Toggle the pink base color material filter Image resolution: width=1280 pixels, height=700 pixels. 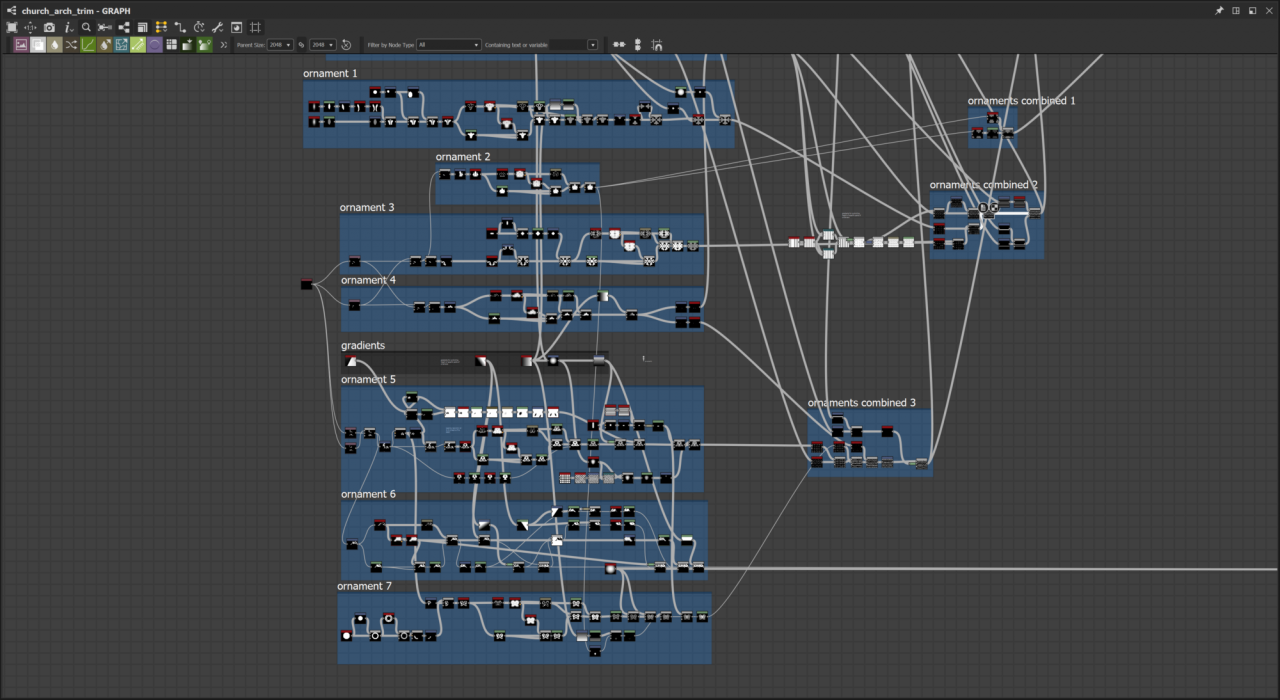tap(21, 45)
